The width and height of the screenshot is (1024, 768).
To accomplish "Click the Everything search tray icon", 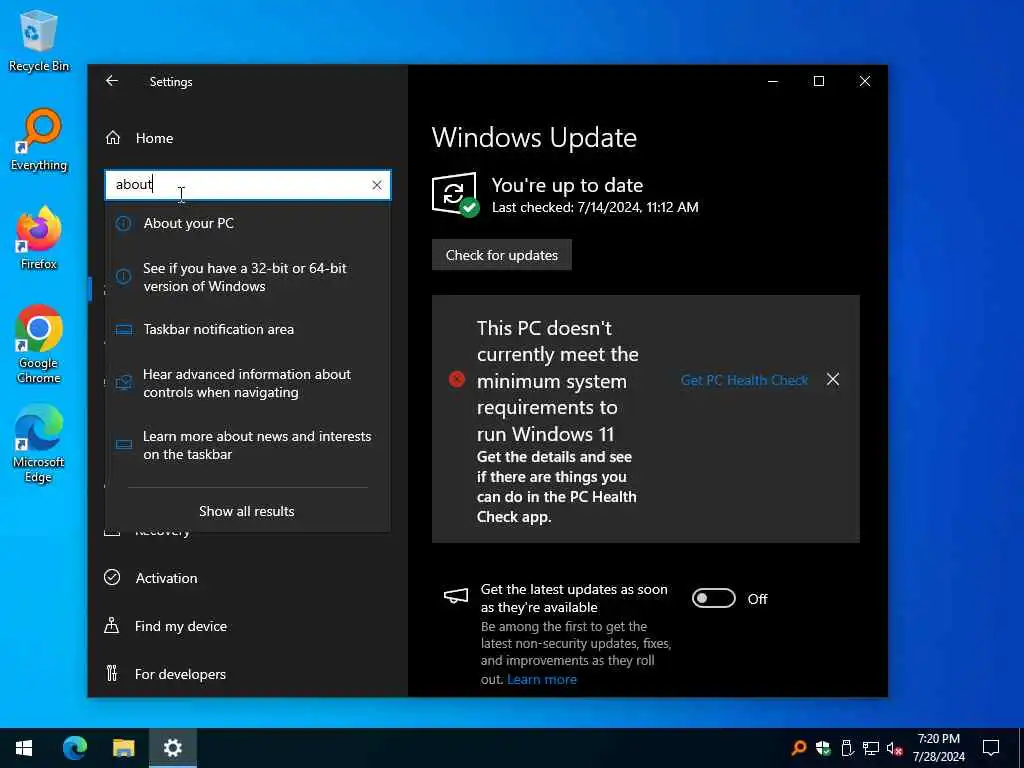I will pyautogui.click(x=799, y=748).
